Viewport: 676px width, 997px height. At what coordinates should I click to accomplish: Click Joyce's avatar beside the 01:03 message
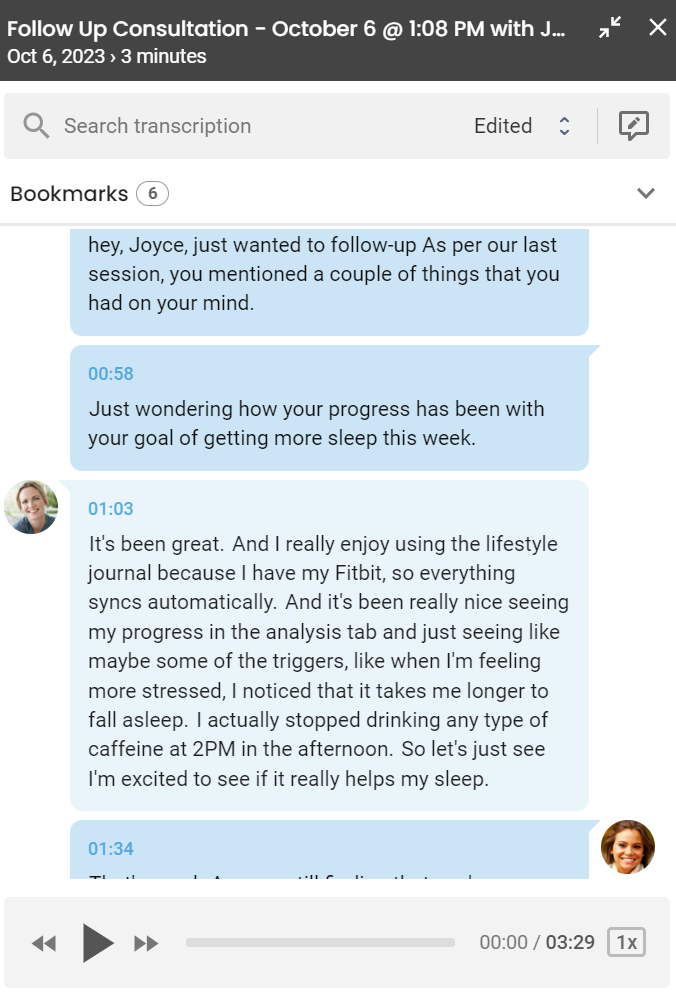click(31, 507)
